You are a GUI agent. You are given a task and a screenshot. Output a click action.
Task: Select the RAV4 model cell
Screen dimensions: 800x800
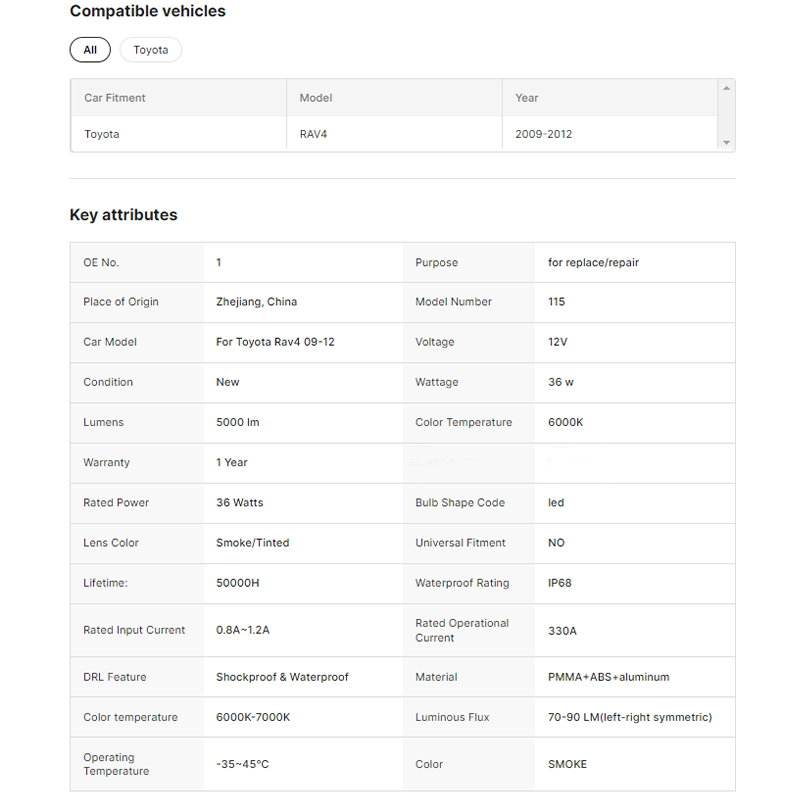click(x=313, y=134)
